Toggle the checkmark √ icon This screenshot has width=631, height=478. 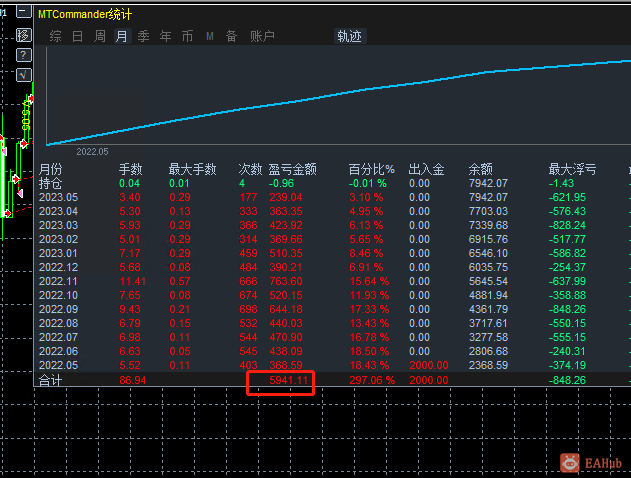pyautogui.click(x=23, y=74)
